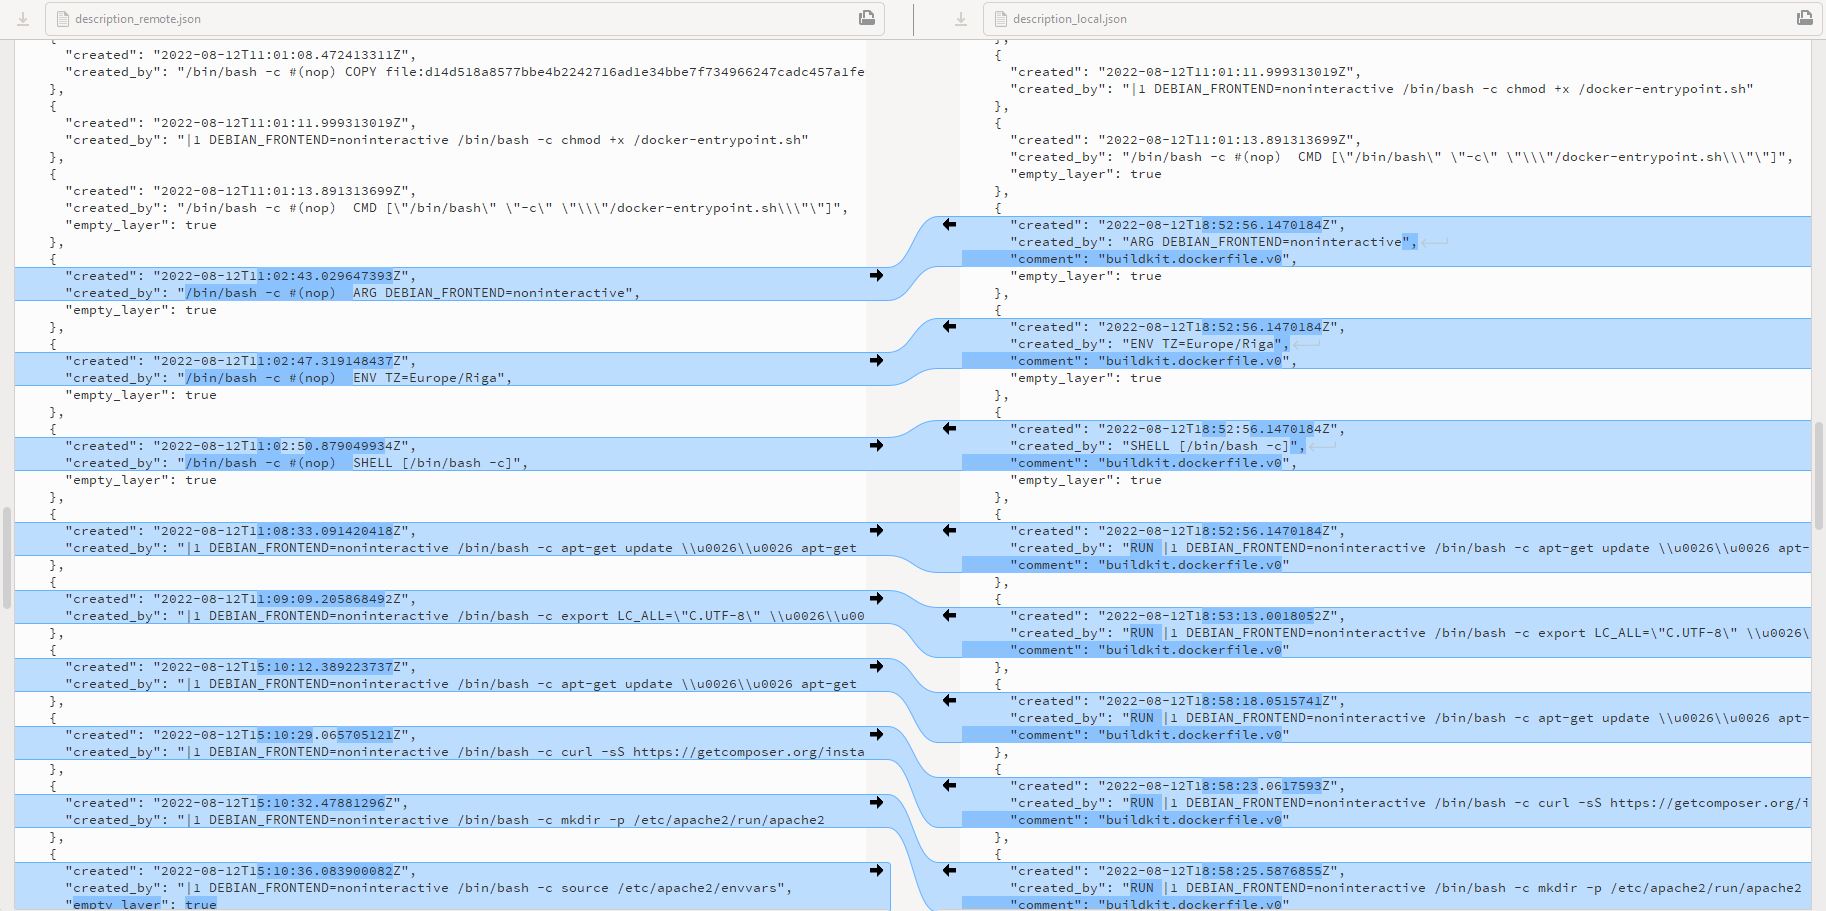The image size is (1826, 911).
Task: Push remote 'SHELL [/bin/bash -c]' change right via arrow
Action: click(x=876, y=446)
